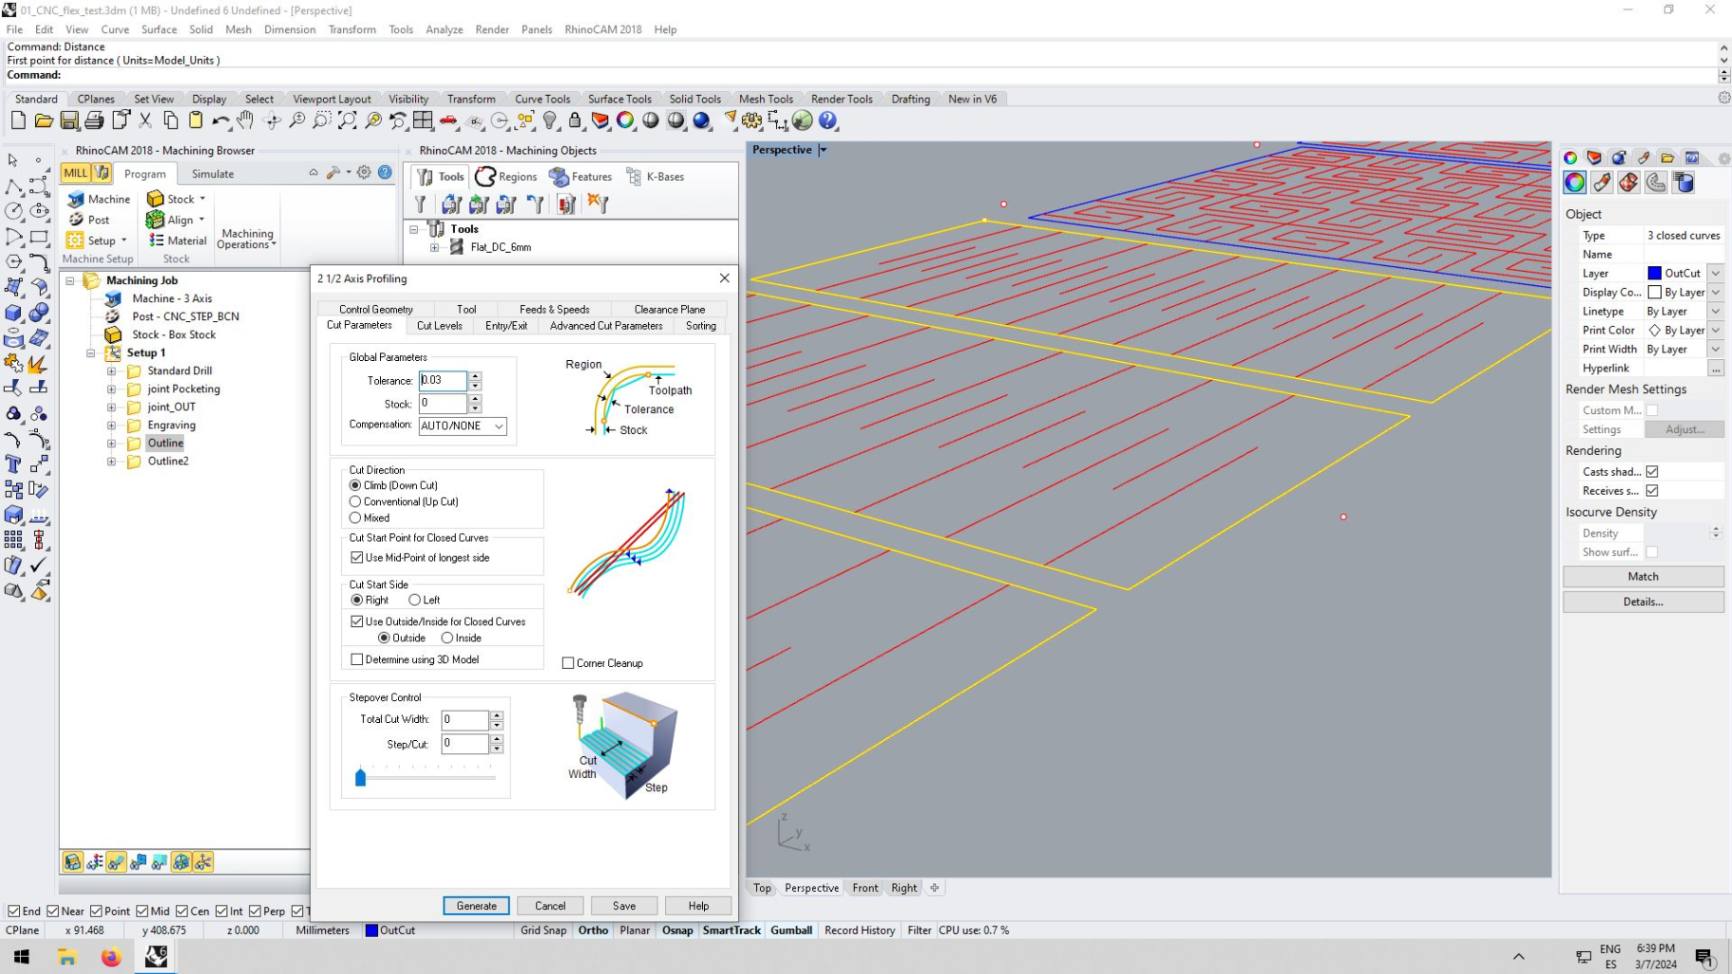This screenshot has height=974, width=1732.
Task: Click the Undo arrow icon
Action: pyautogui.click(x=221, y=121)
